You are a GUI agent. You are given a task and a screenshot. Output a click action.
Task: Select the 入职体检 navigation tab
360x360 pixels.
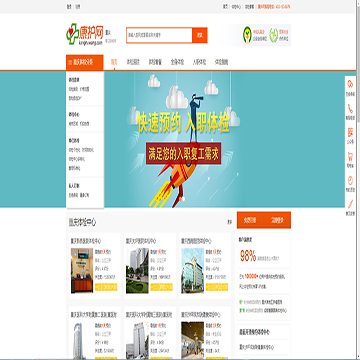[199, 62]
